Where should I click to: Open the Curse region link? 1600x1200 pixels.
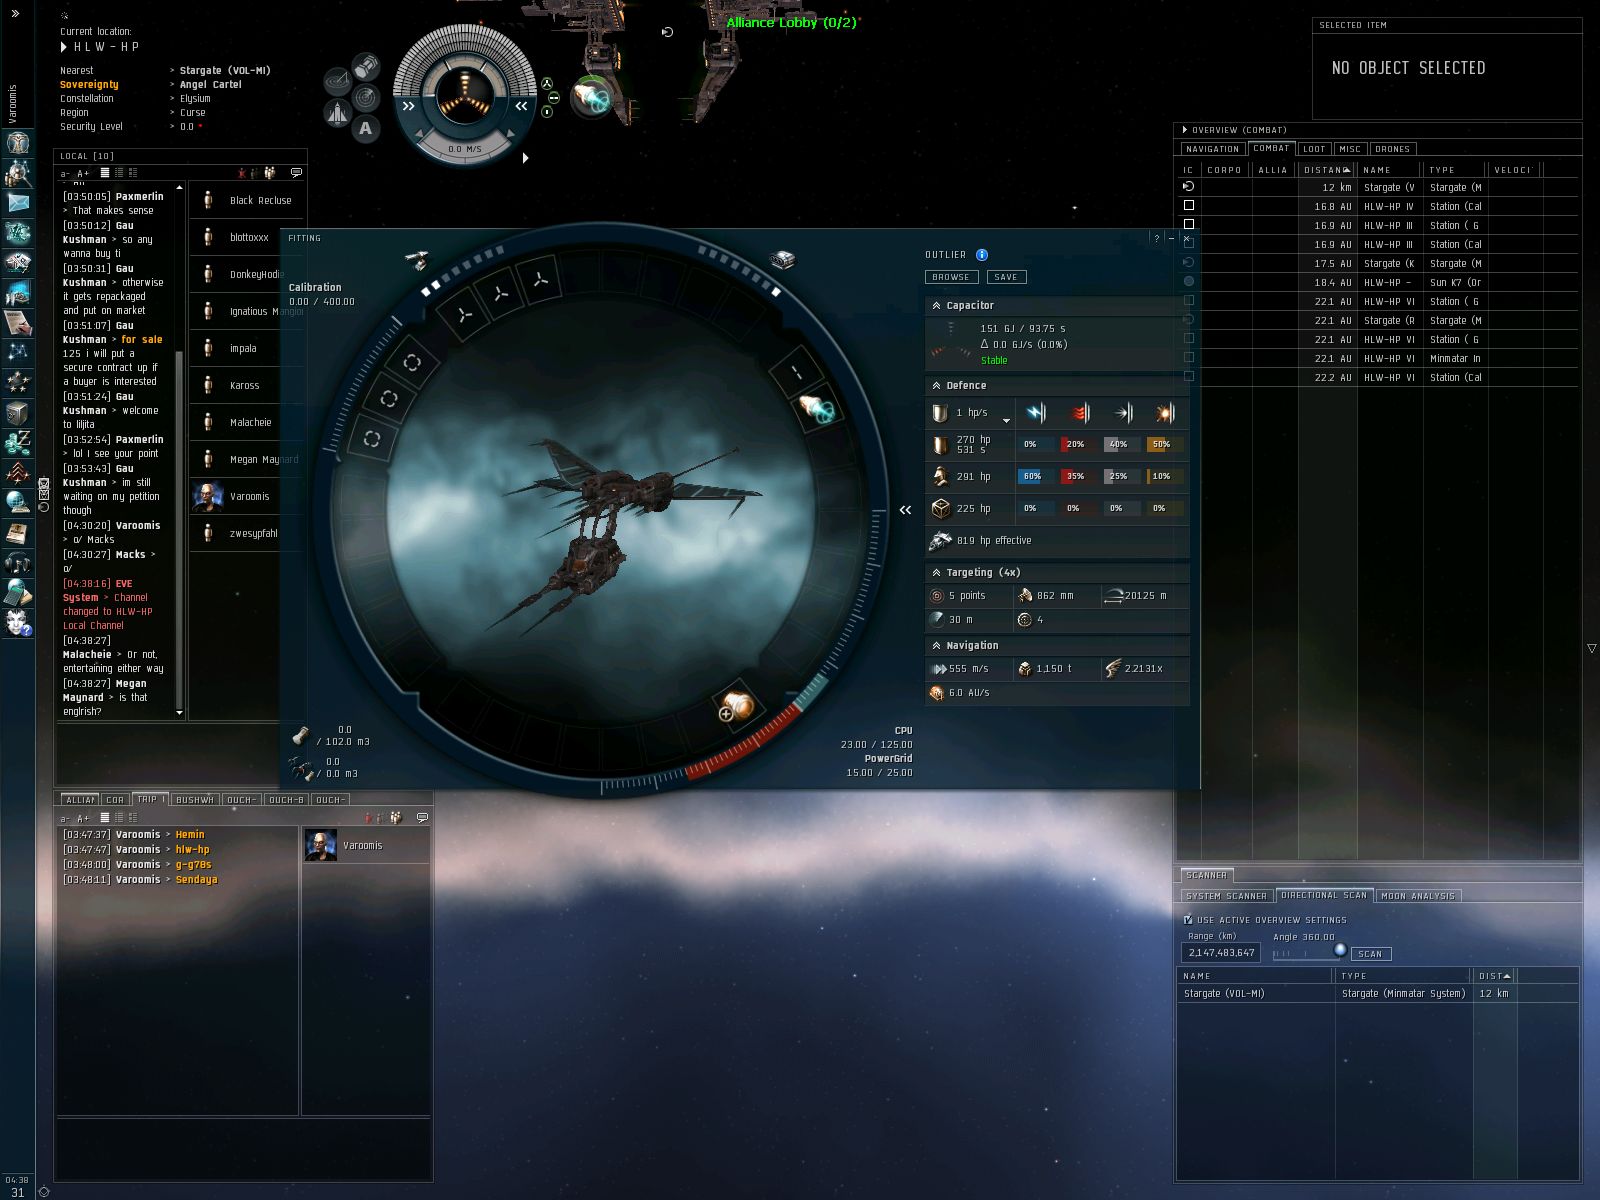click(193, 113)
